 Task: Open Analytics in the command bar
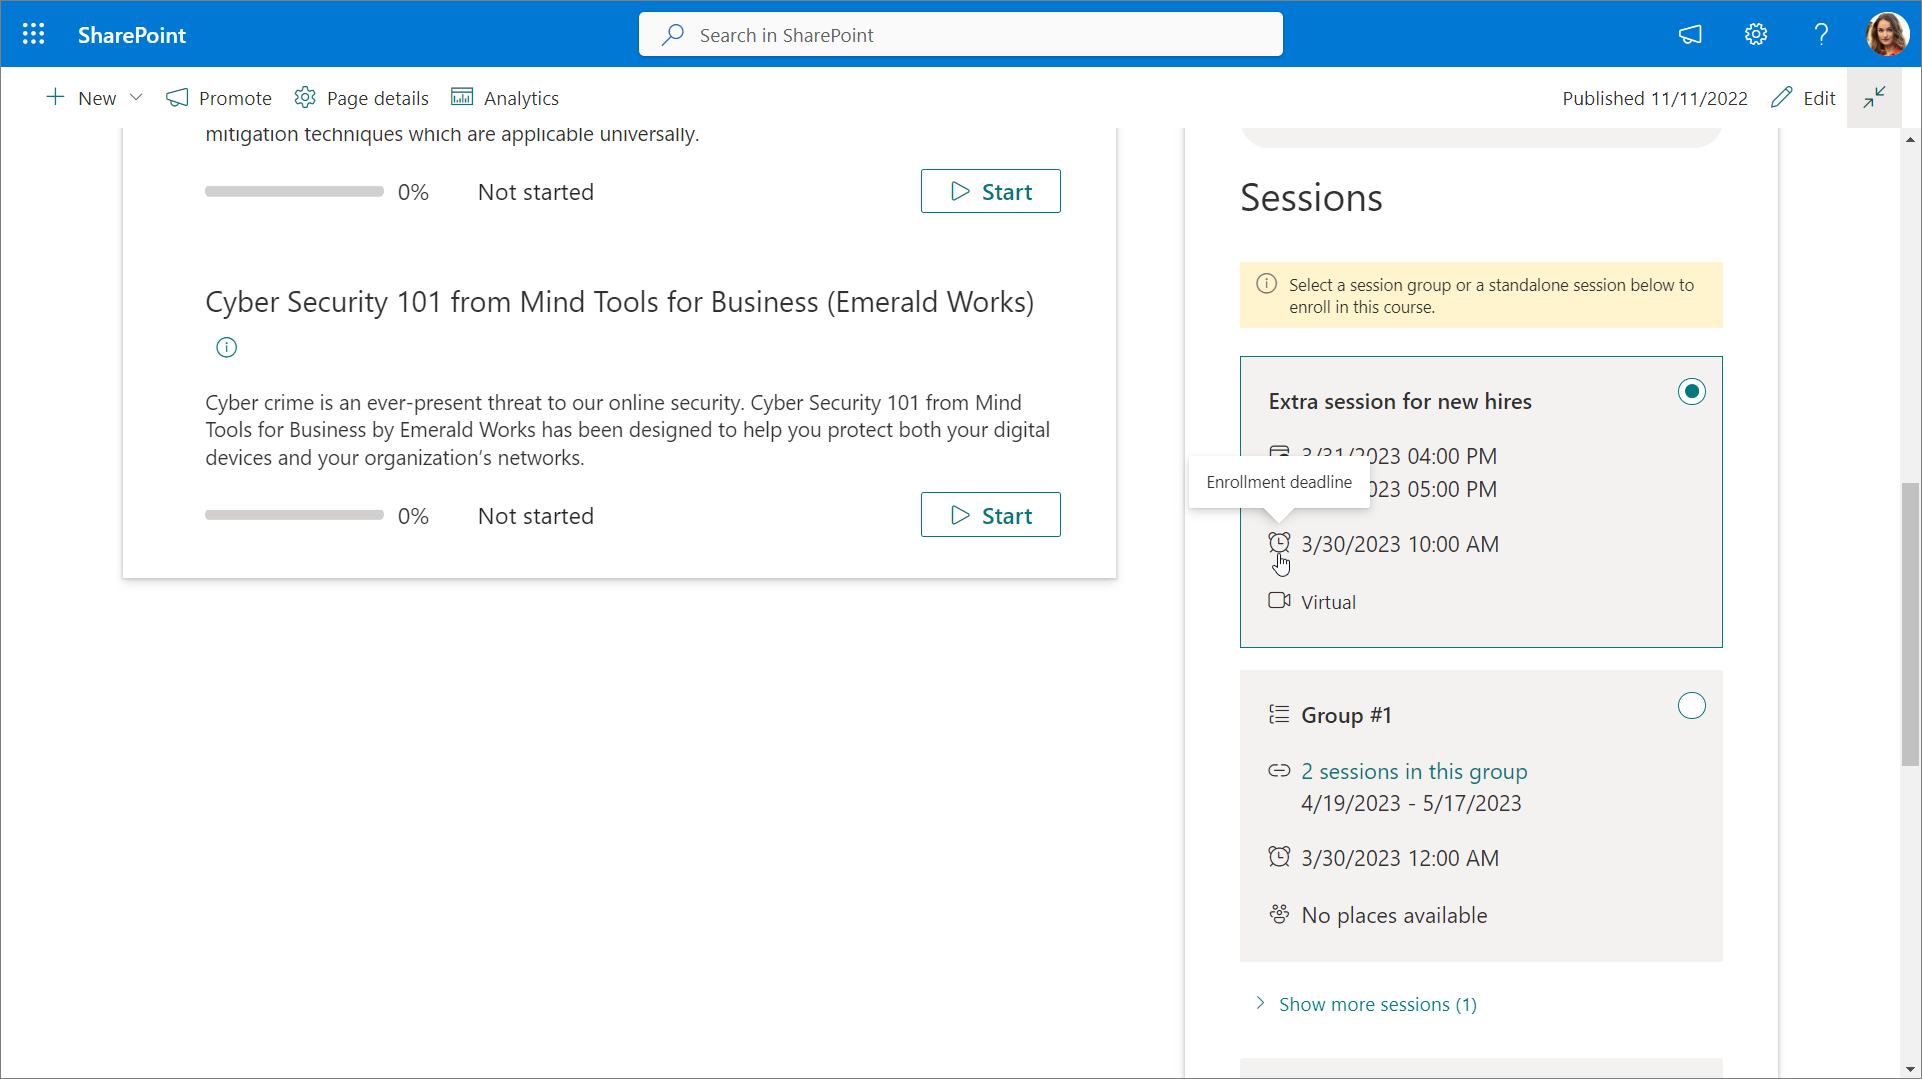[x=505, y=98]
